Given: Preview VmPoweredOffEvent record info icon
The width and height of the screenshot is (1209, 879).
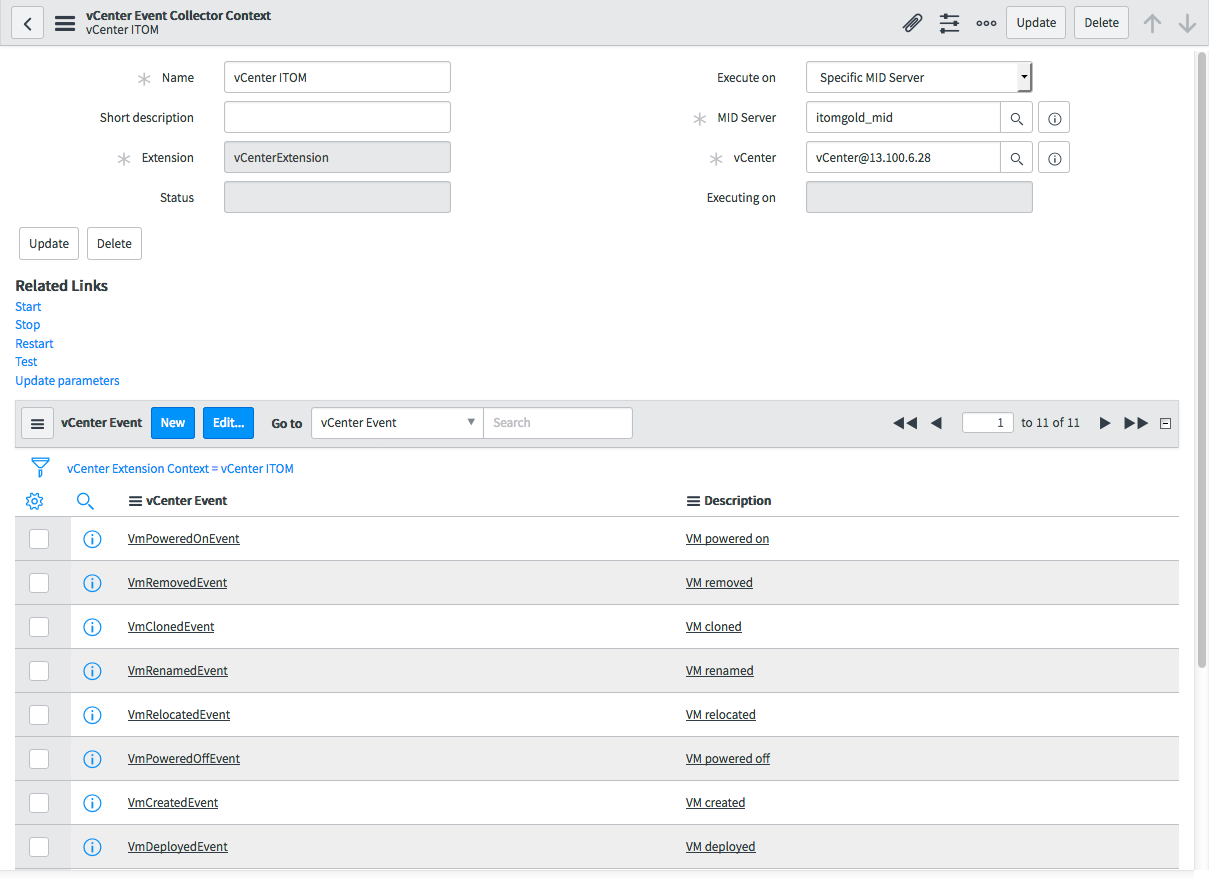Looking at the screenshot, I should [92, 759].
